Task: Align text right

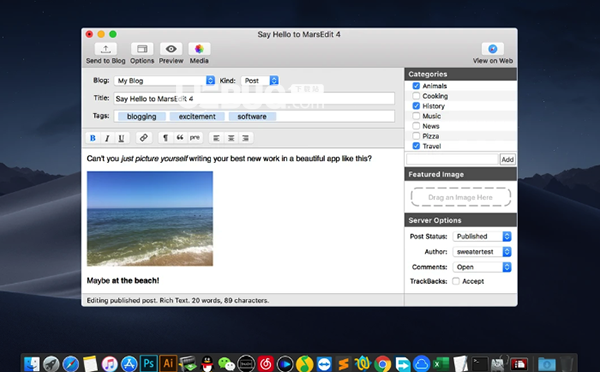Action: pos(245,138)
